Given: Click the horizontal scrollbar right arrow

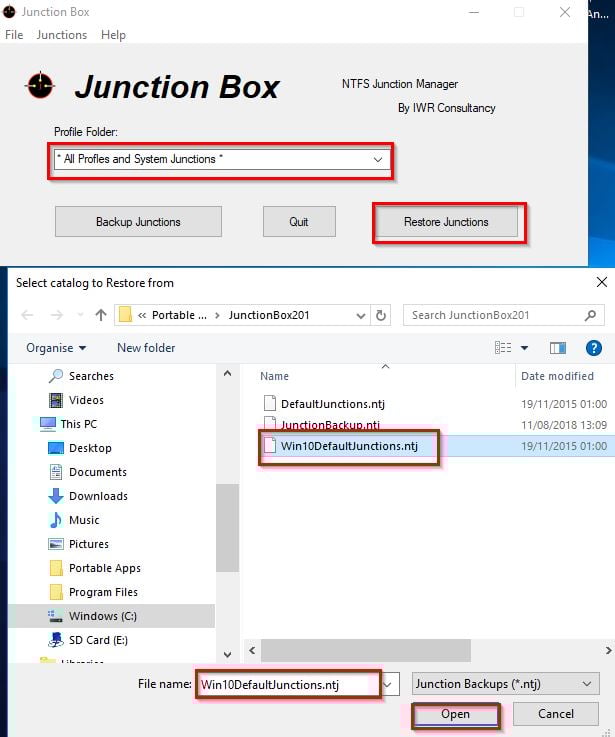Looking at the screenshot, I should 608,650.
